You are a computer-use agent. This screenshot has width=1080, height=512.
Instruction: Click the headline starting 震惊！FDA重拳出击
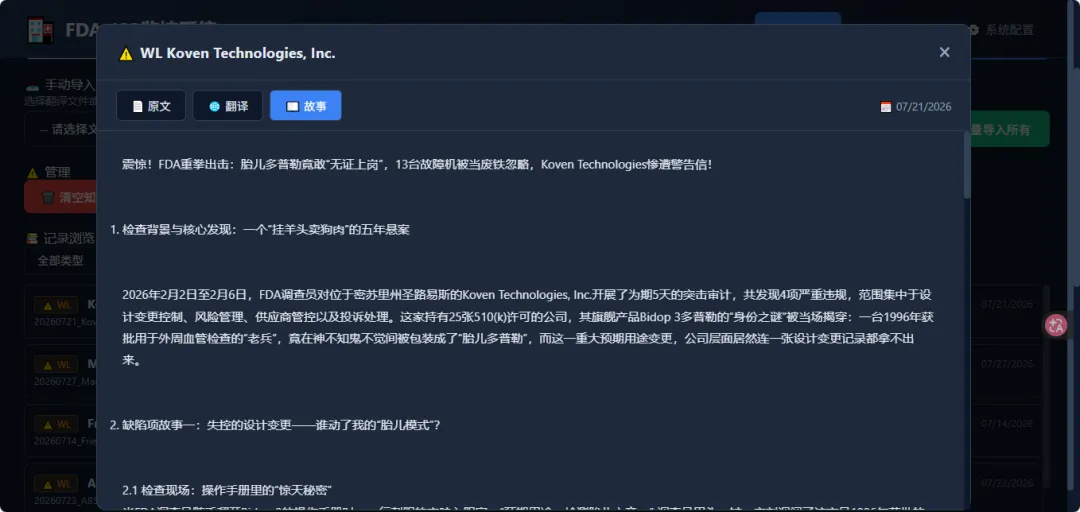[x=417, y=165]
